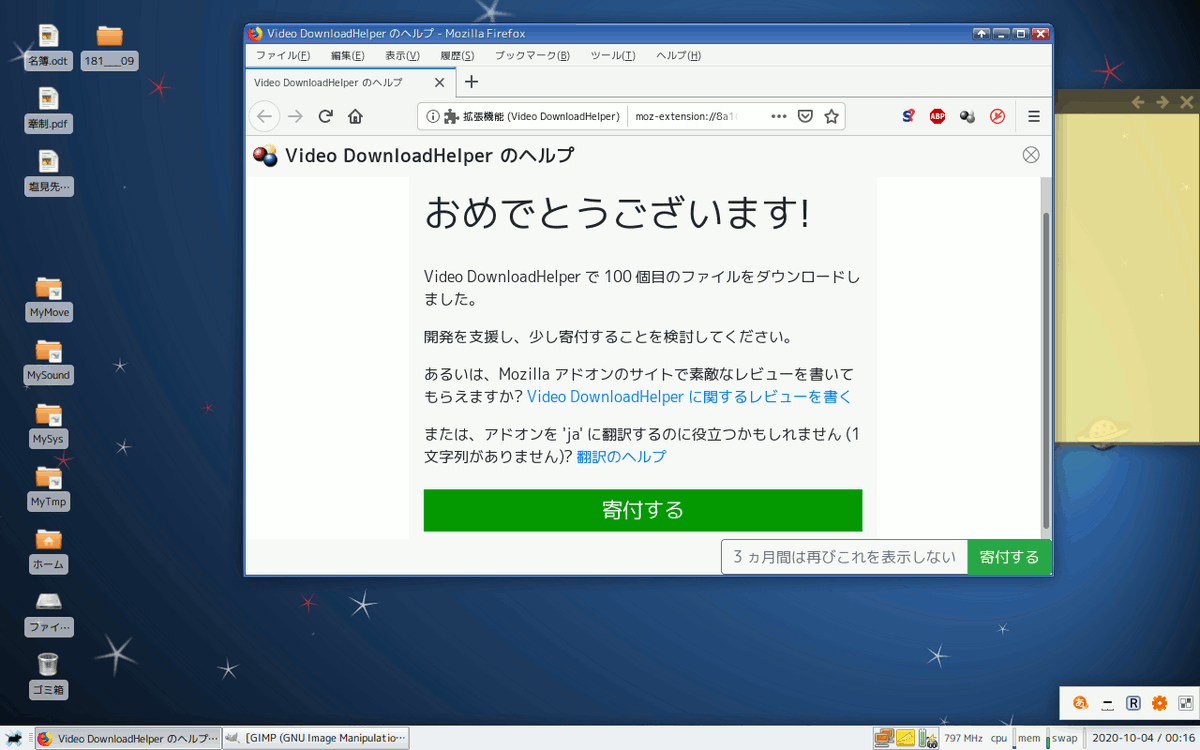Open the ファイル(F) menu
This screenshot has height=750, width=1200.
[x=283, y=55]
